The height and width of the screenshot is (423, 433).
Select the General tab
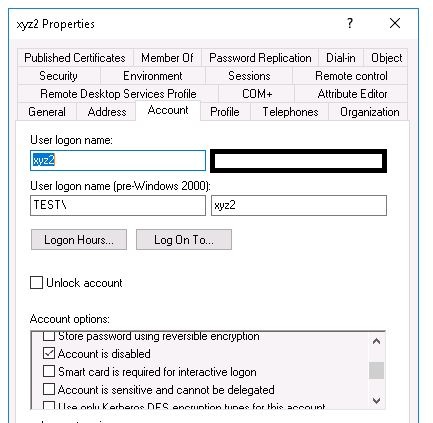point(47,112)
